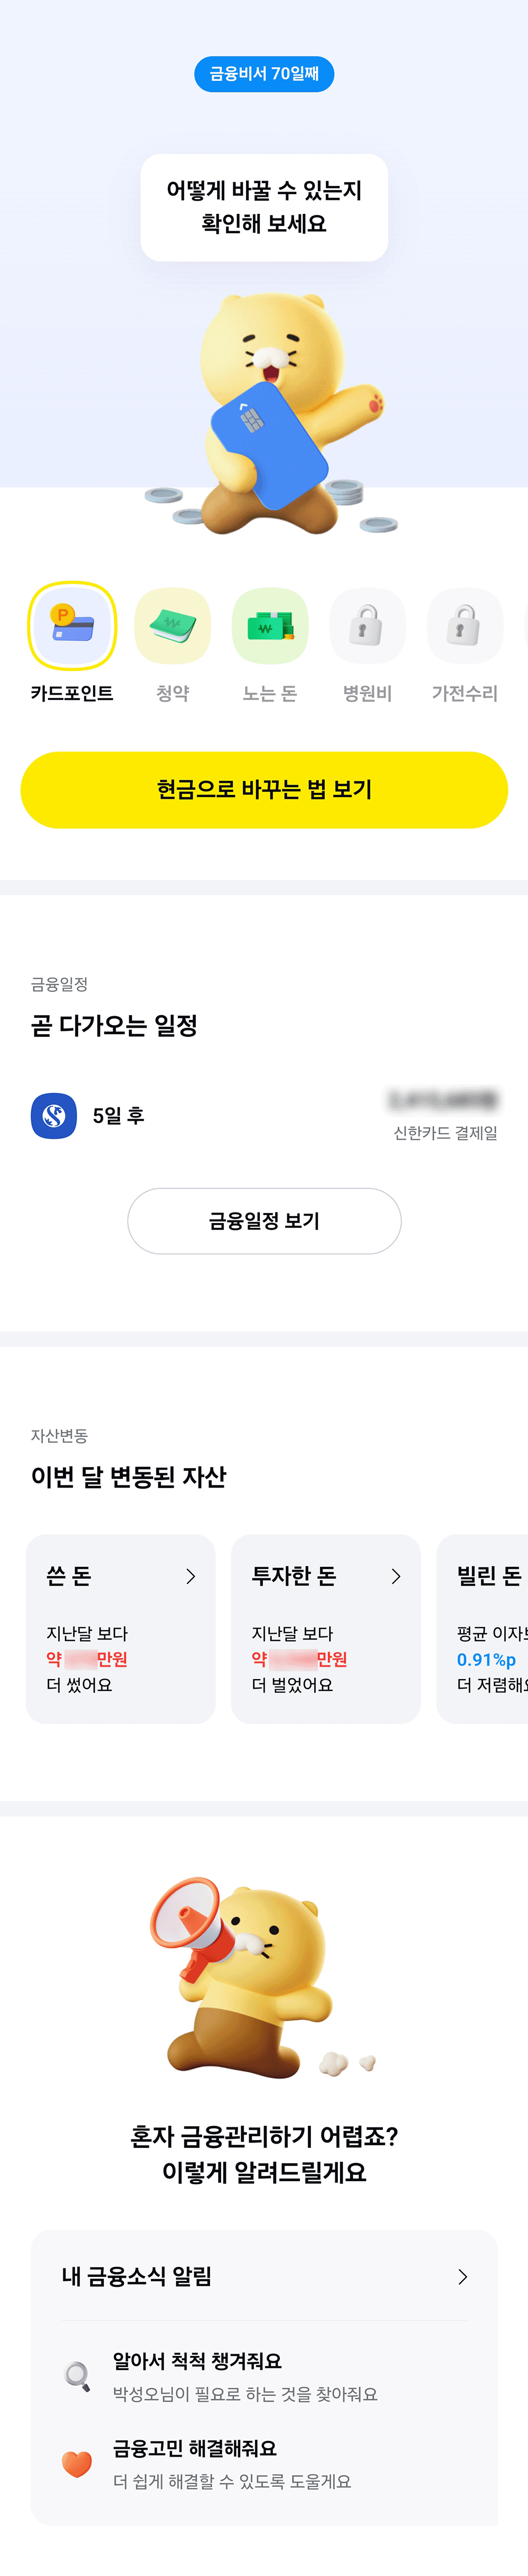
Task: Tap the 청약 green bankbook icon
Action: click(x=172, y=626)
